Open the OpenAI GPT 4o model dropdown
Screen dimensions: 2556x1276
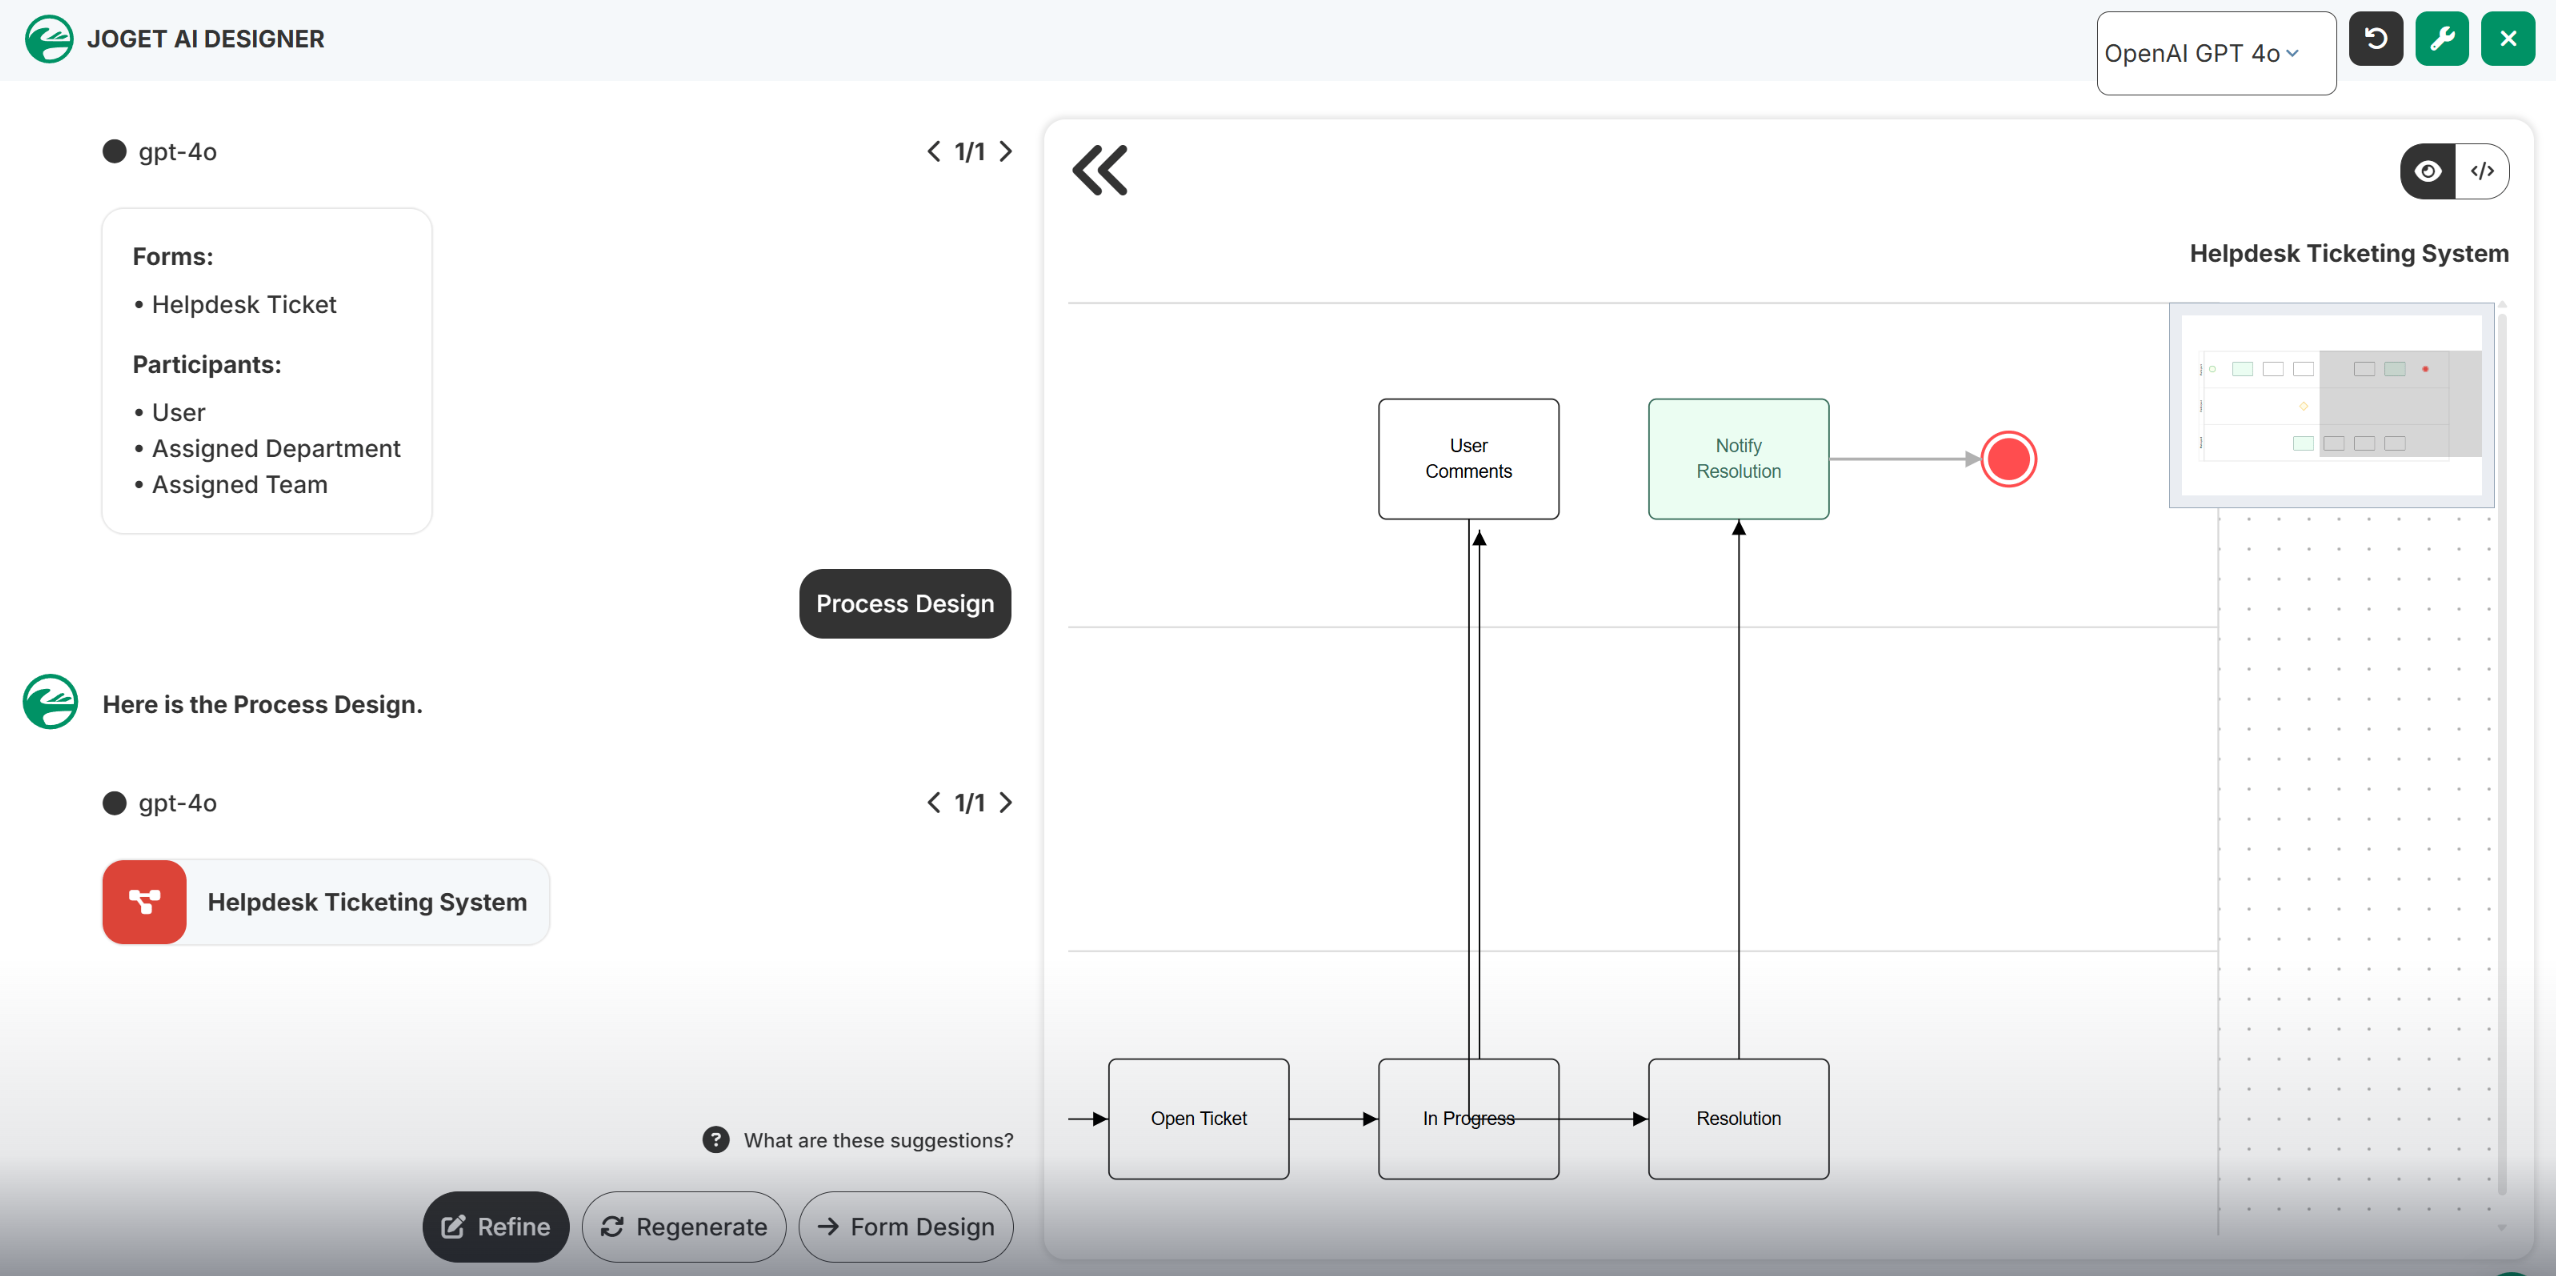tap(2214, 53)
